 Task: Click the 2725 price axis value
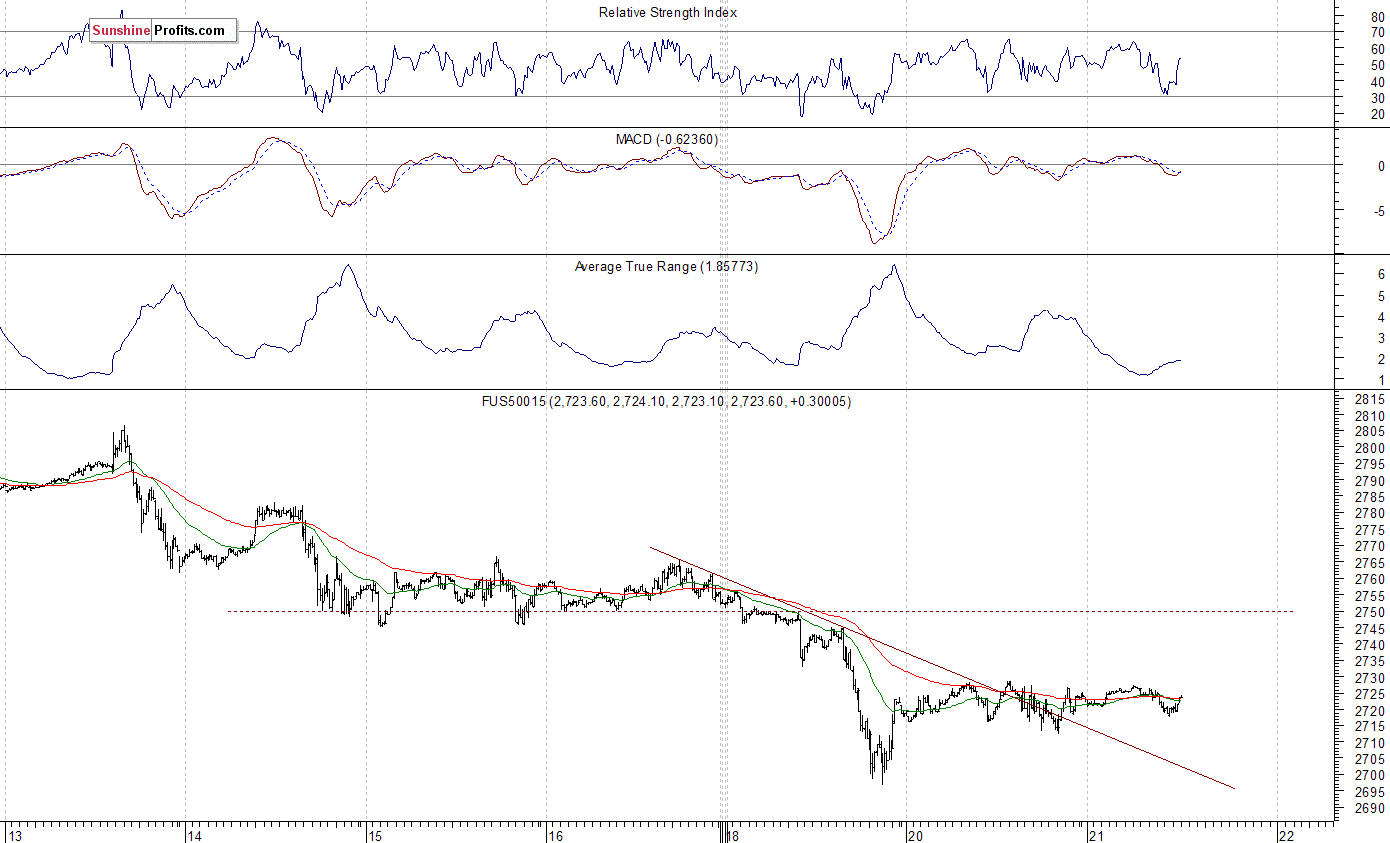1370,694
